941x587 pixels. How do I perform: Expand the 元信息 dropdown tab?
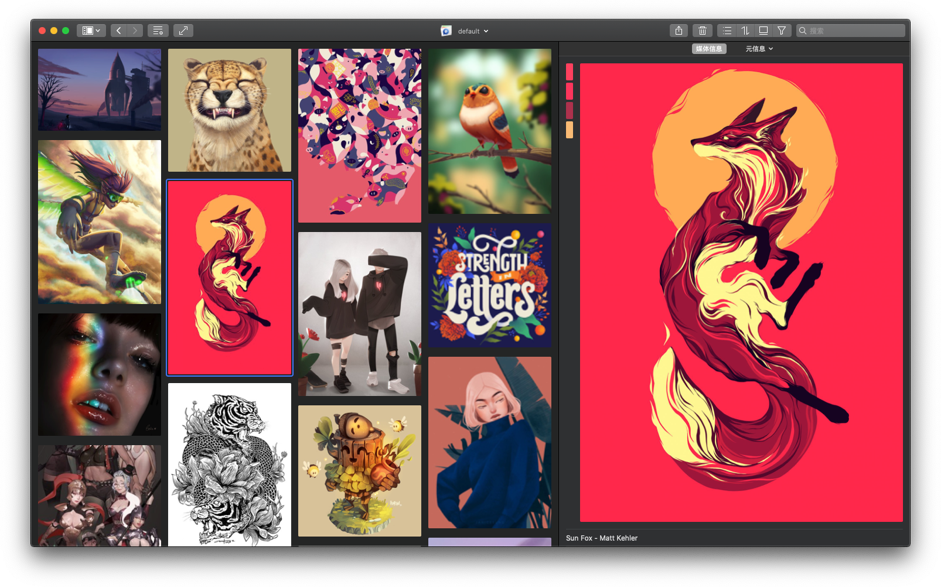[759, 49]
